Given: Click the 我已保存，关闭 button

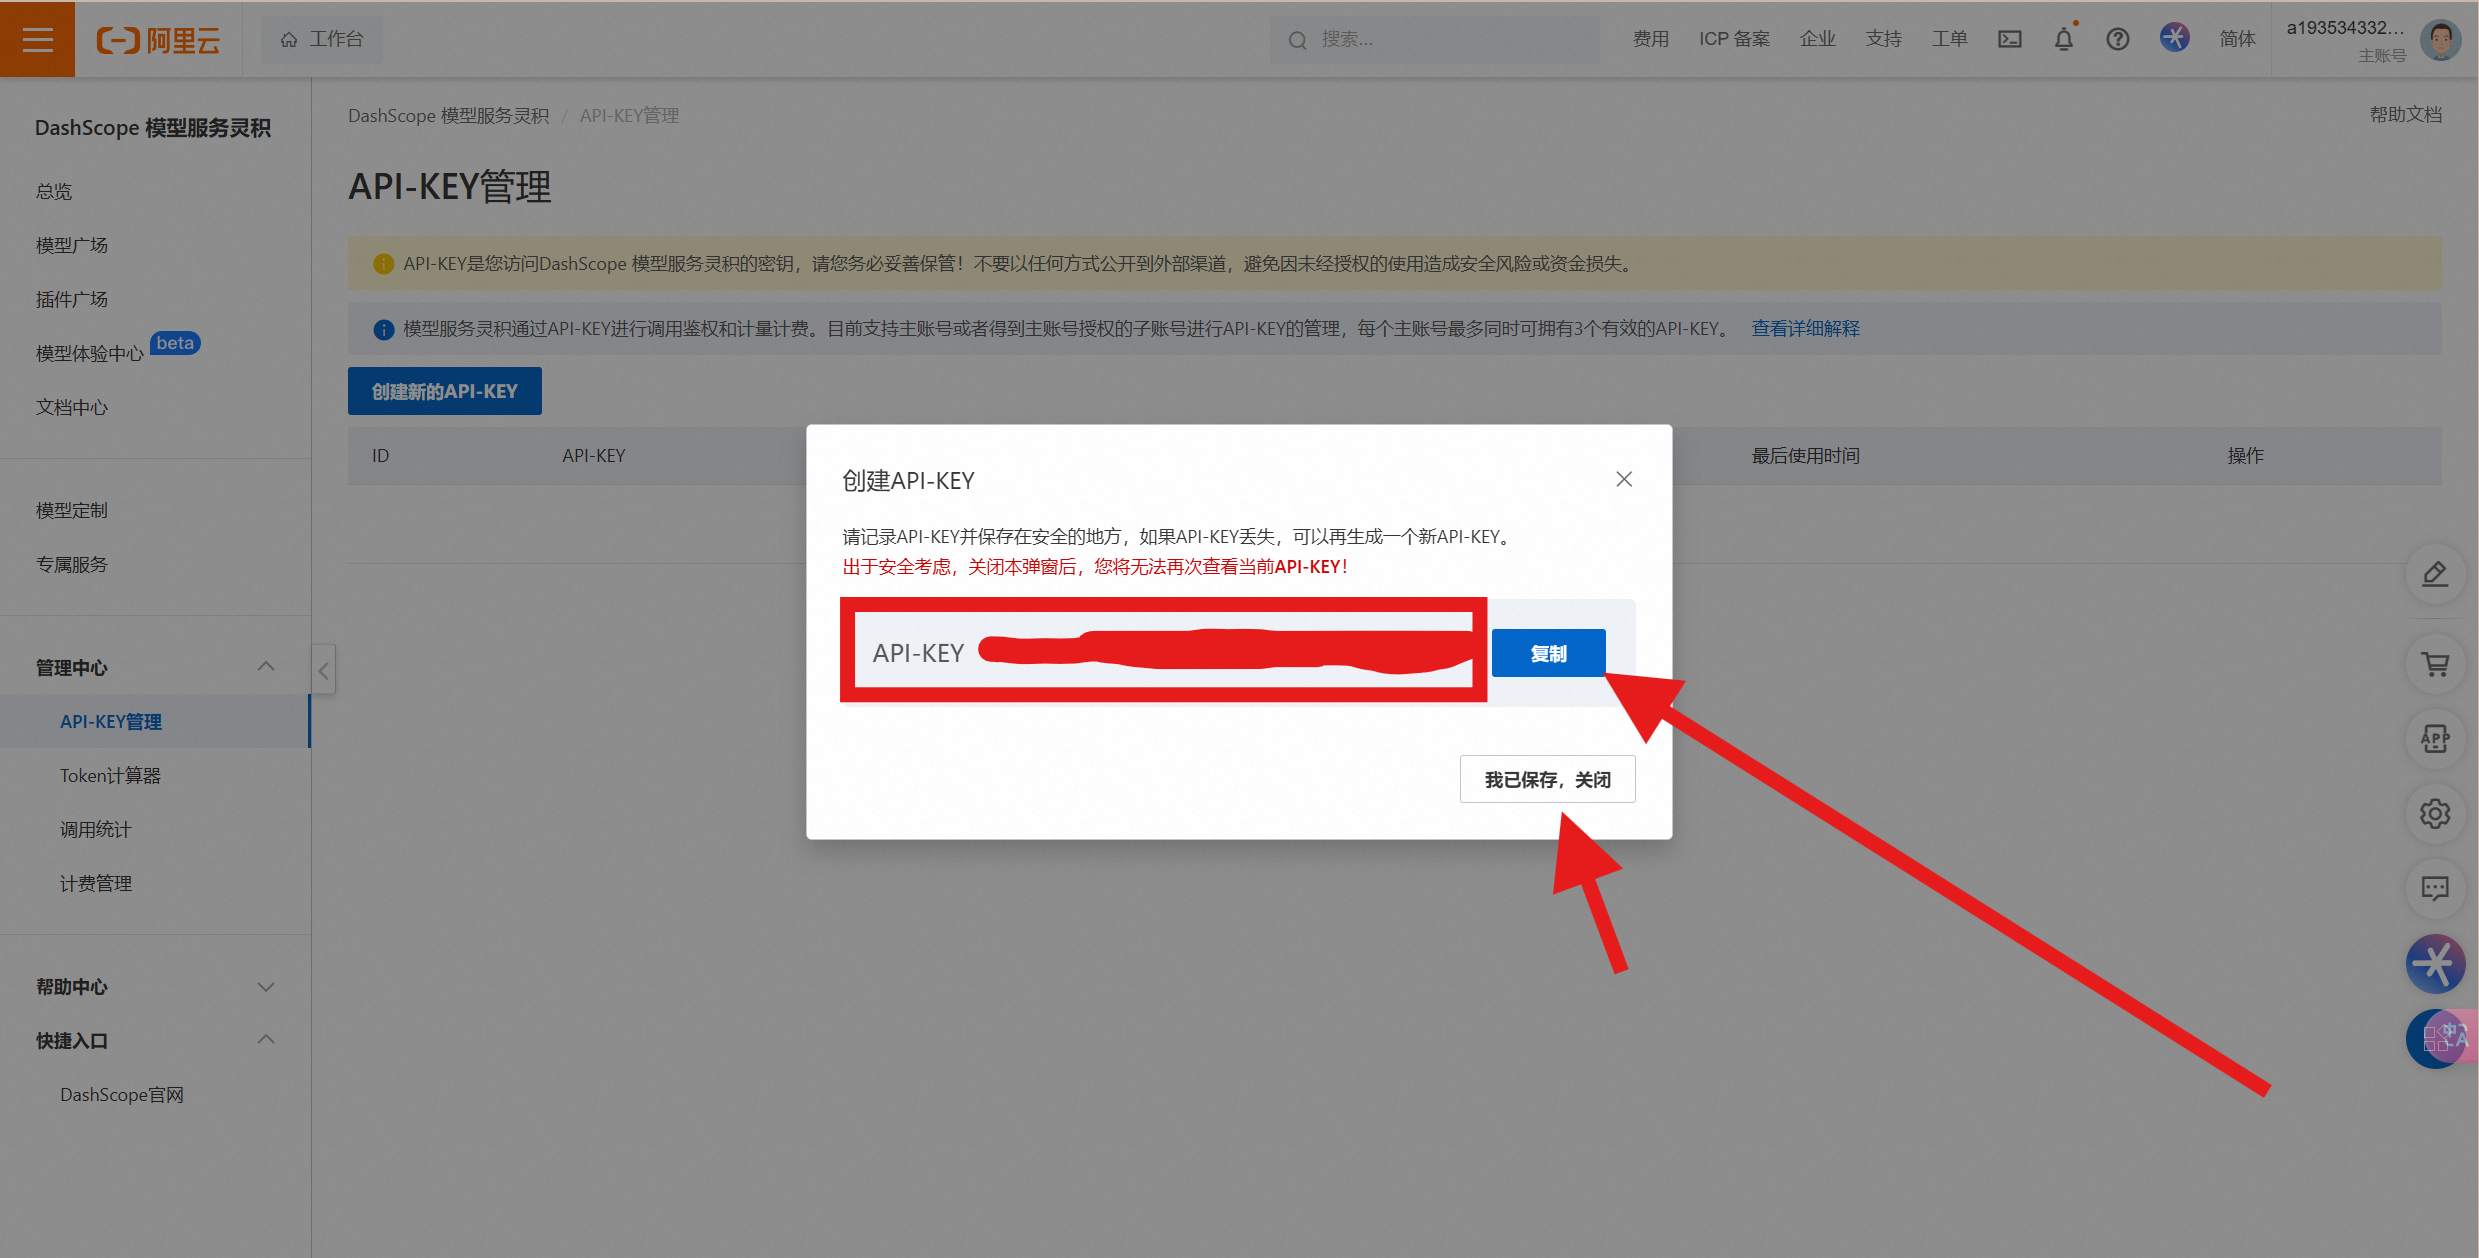Looking at the screenshot, I should click(x=1546, y=779).
